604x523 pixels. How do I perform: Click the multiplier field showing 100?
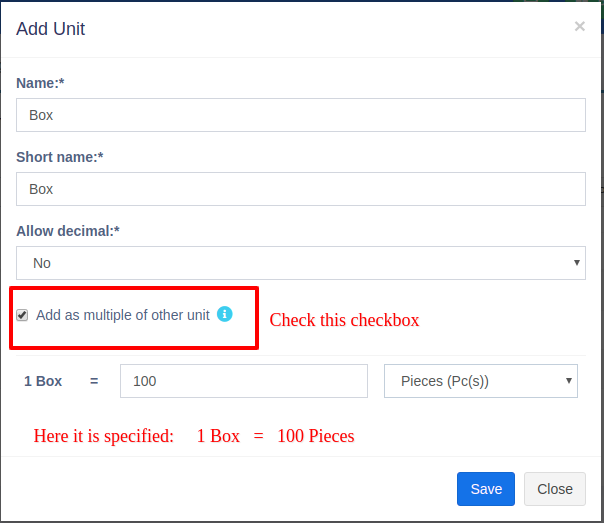[x=243, y=381]
